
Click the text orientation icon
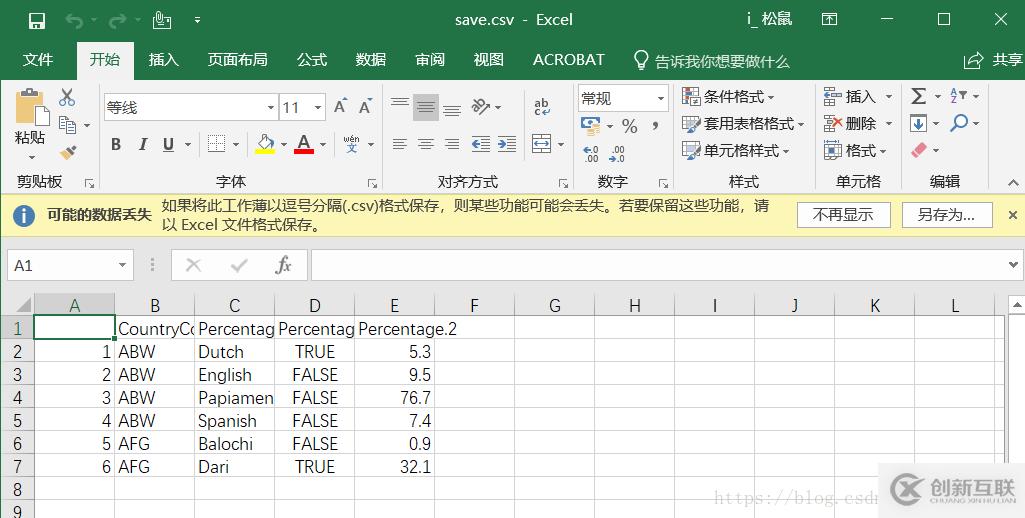(x=482, y=107)
